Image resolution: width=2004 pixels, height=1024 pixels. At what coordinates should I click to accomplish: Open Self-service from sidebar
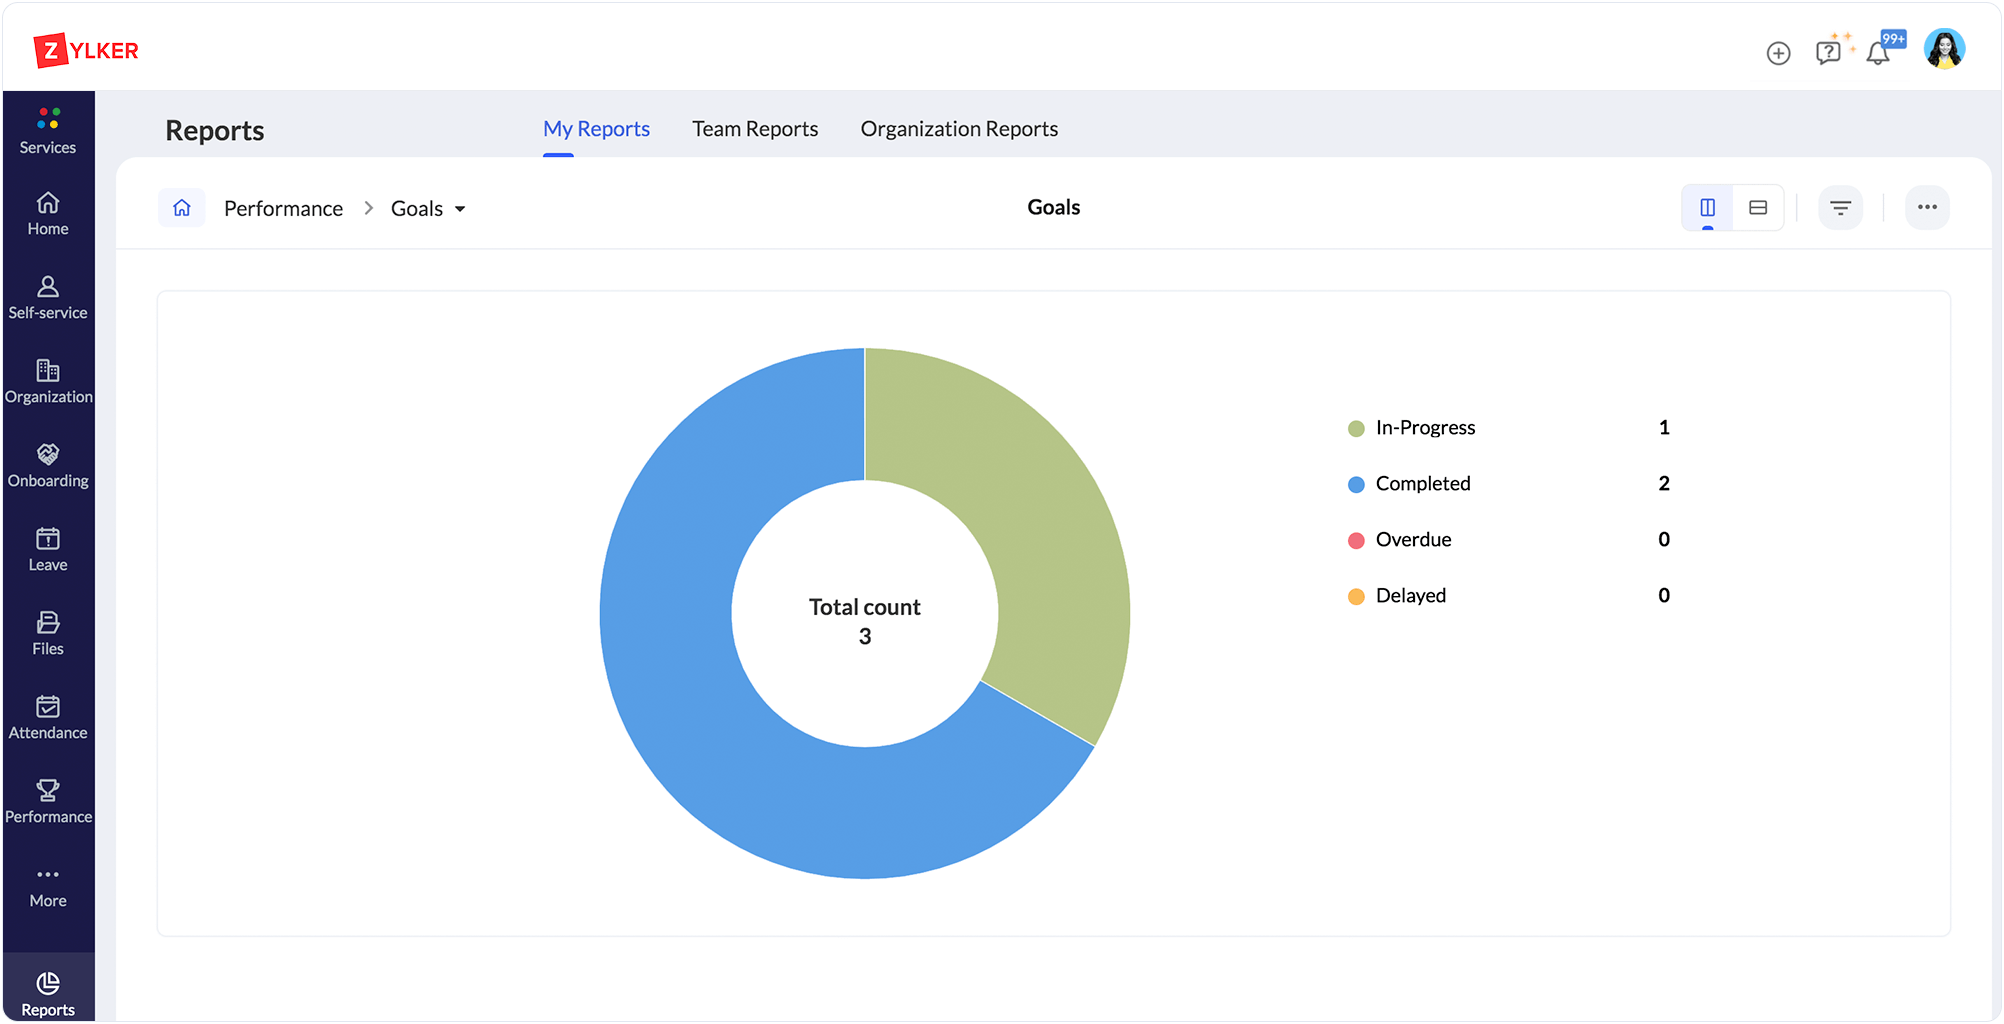(x=48, y=298)
